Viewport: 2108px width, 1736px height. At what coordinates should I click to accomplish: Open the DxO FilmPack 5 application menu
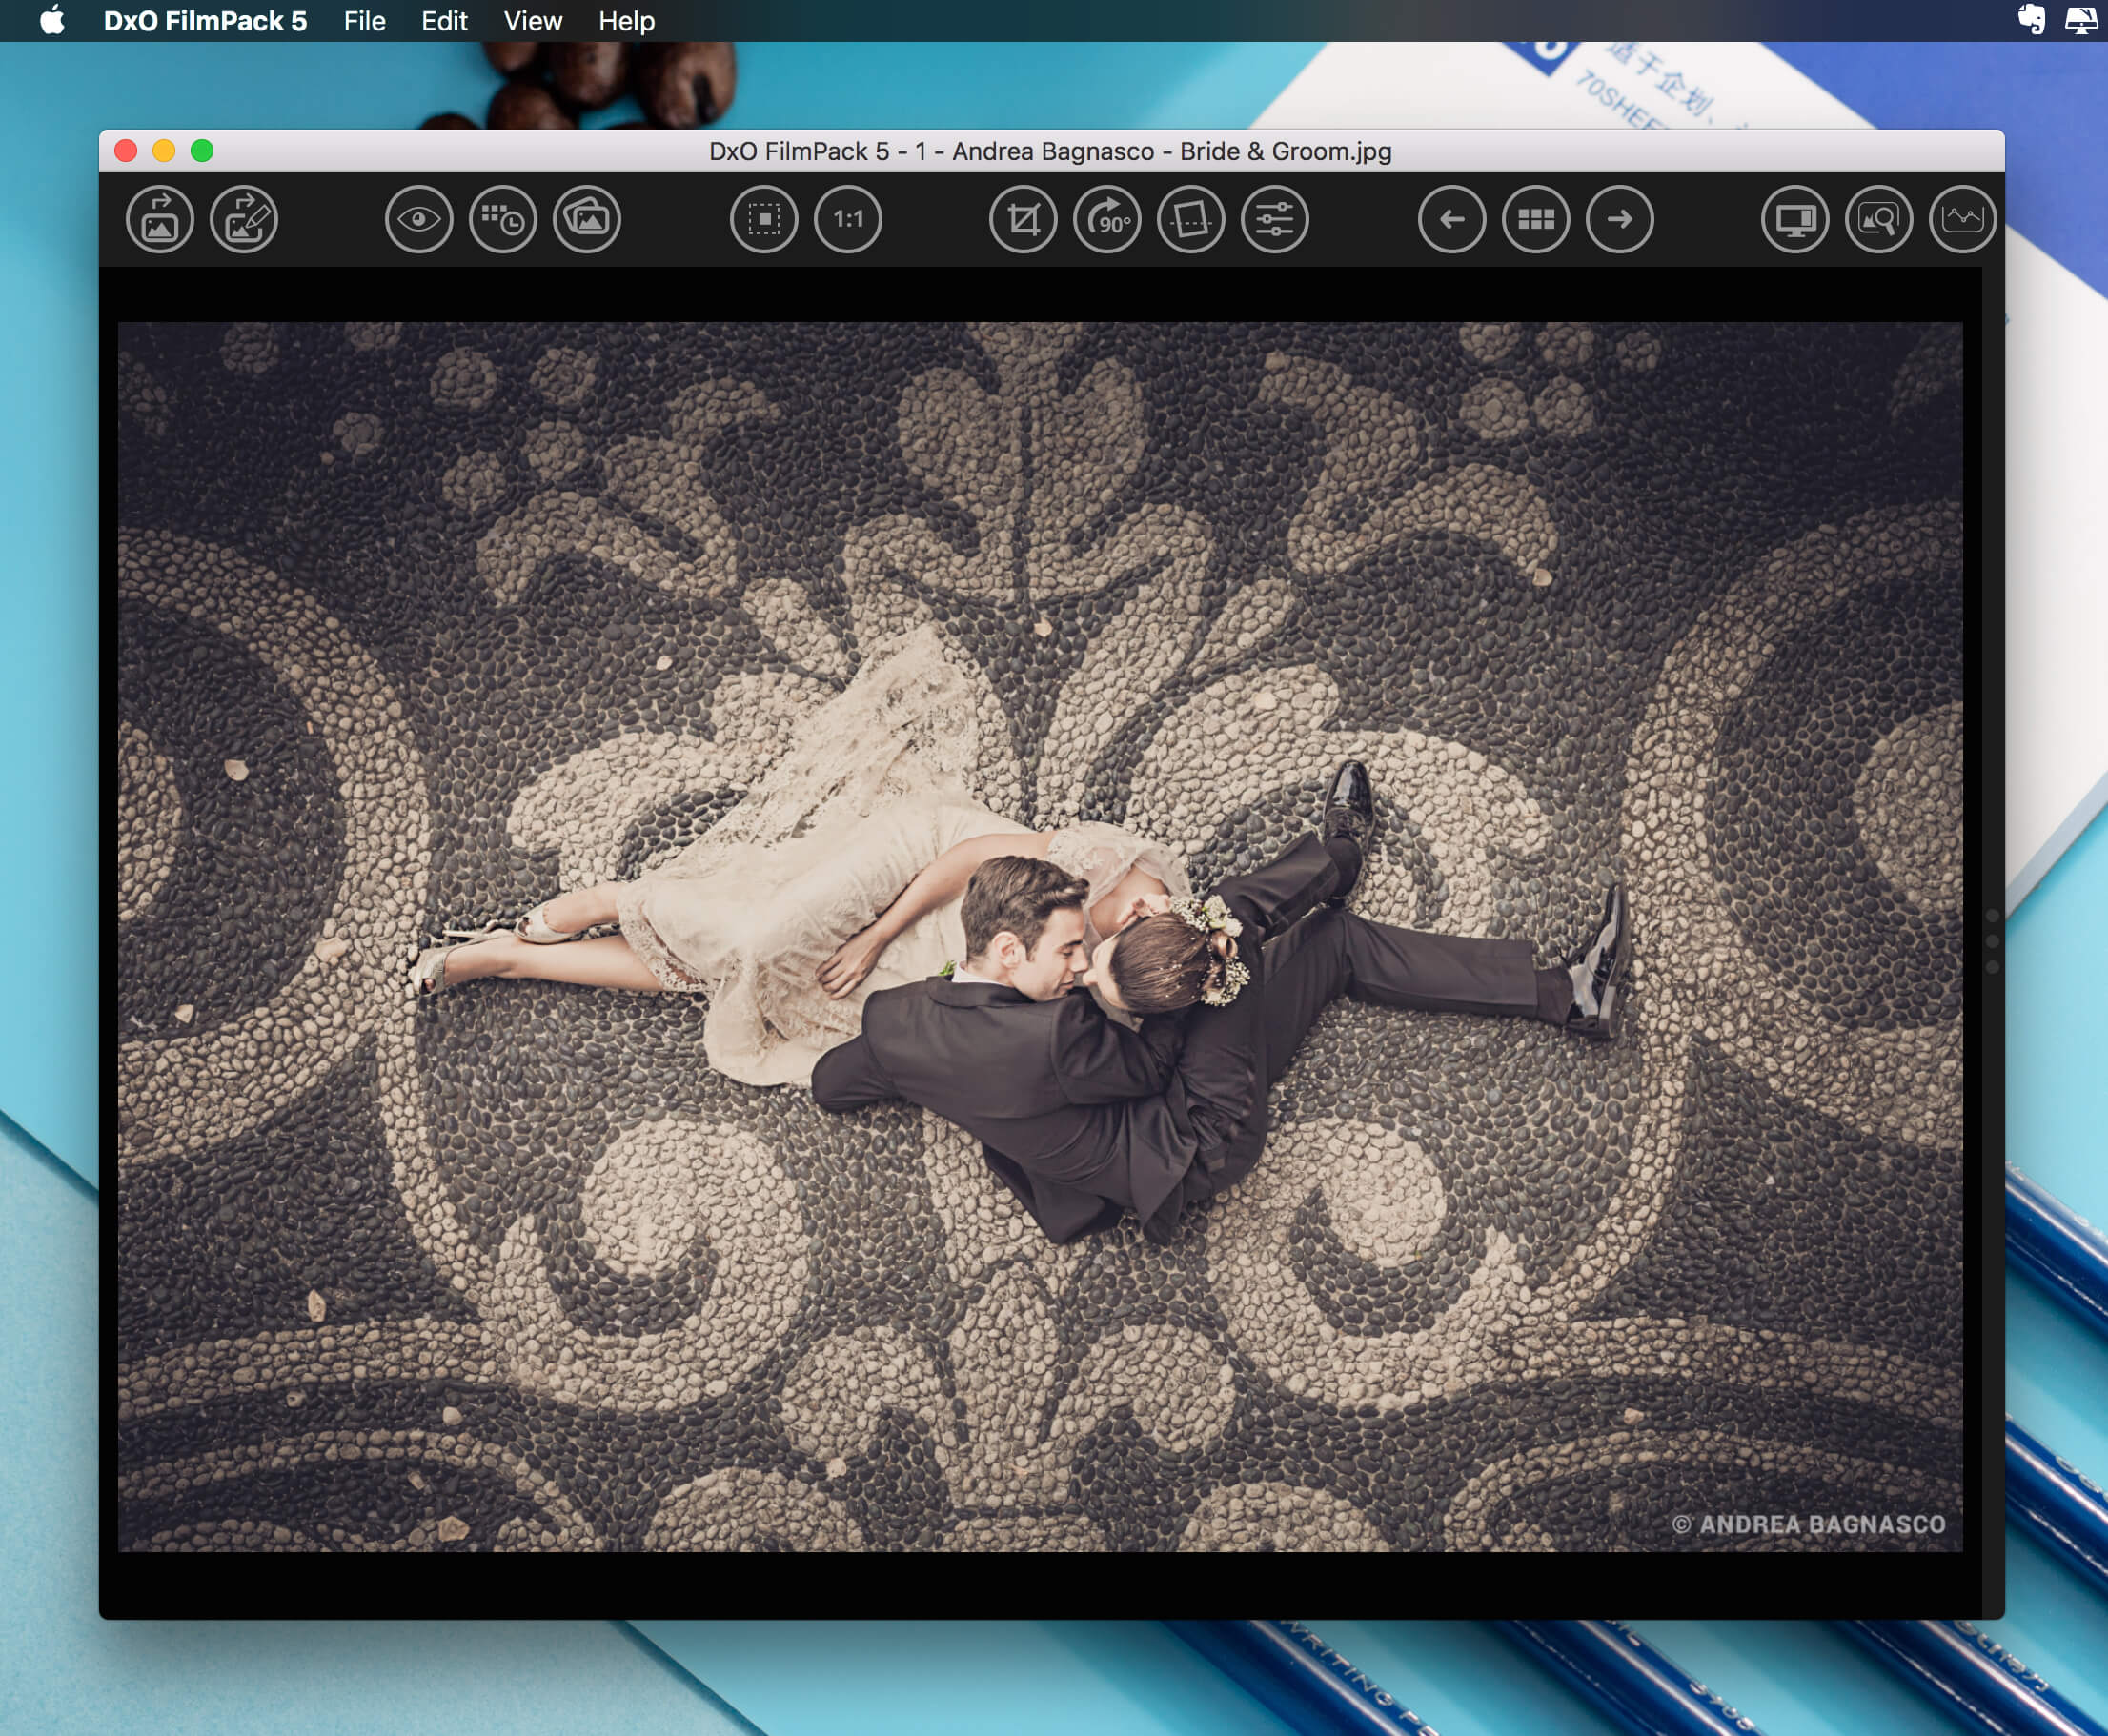pyautogui.click(x=205, y=21)
